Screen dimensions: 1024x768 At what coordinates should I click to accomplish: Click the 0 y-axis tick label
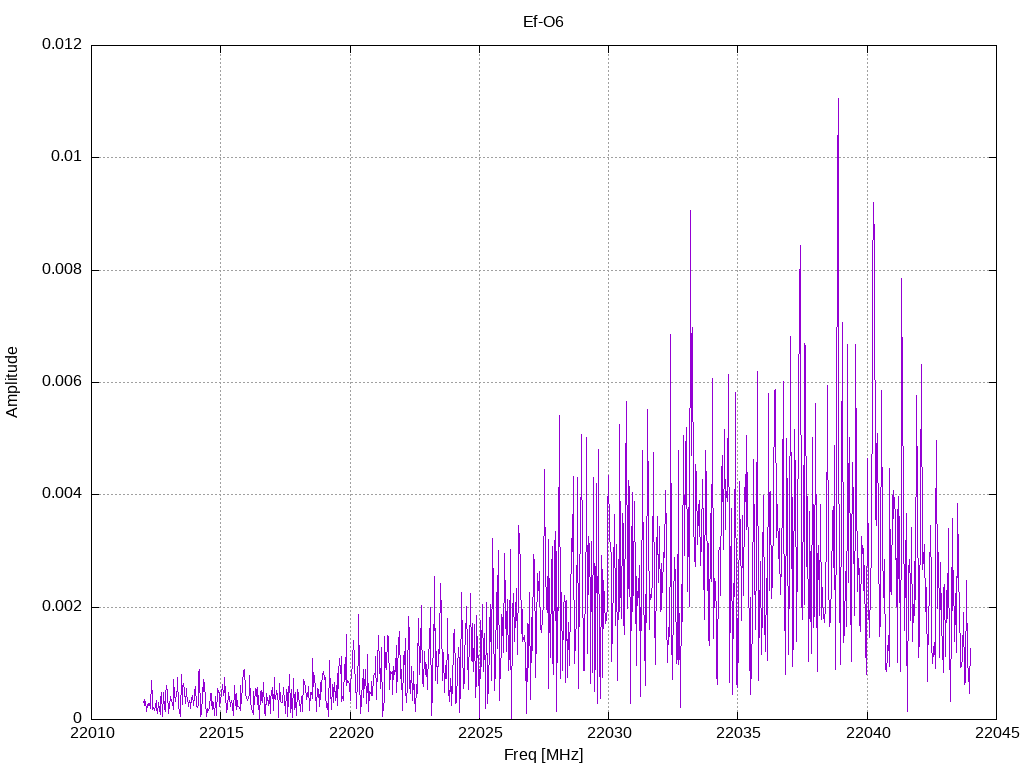(78, 718)
